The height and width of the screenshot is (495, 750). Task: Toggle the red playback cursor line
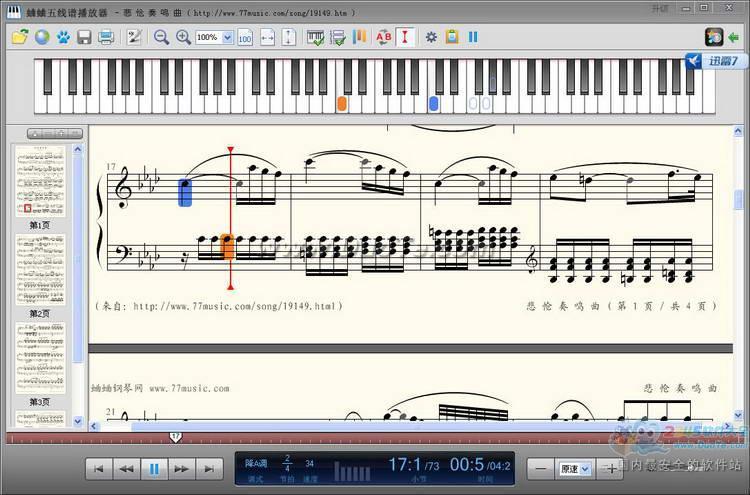(x=405, y=37)
